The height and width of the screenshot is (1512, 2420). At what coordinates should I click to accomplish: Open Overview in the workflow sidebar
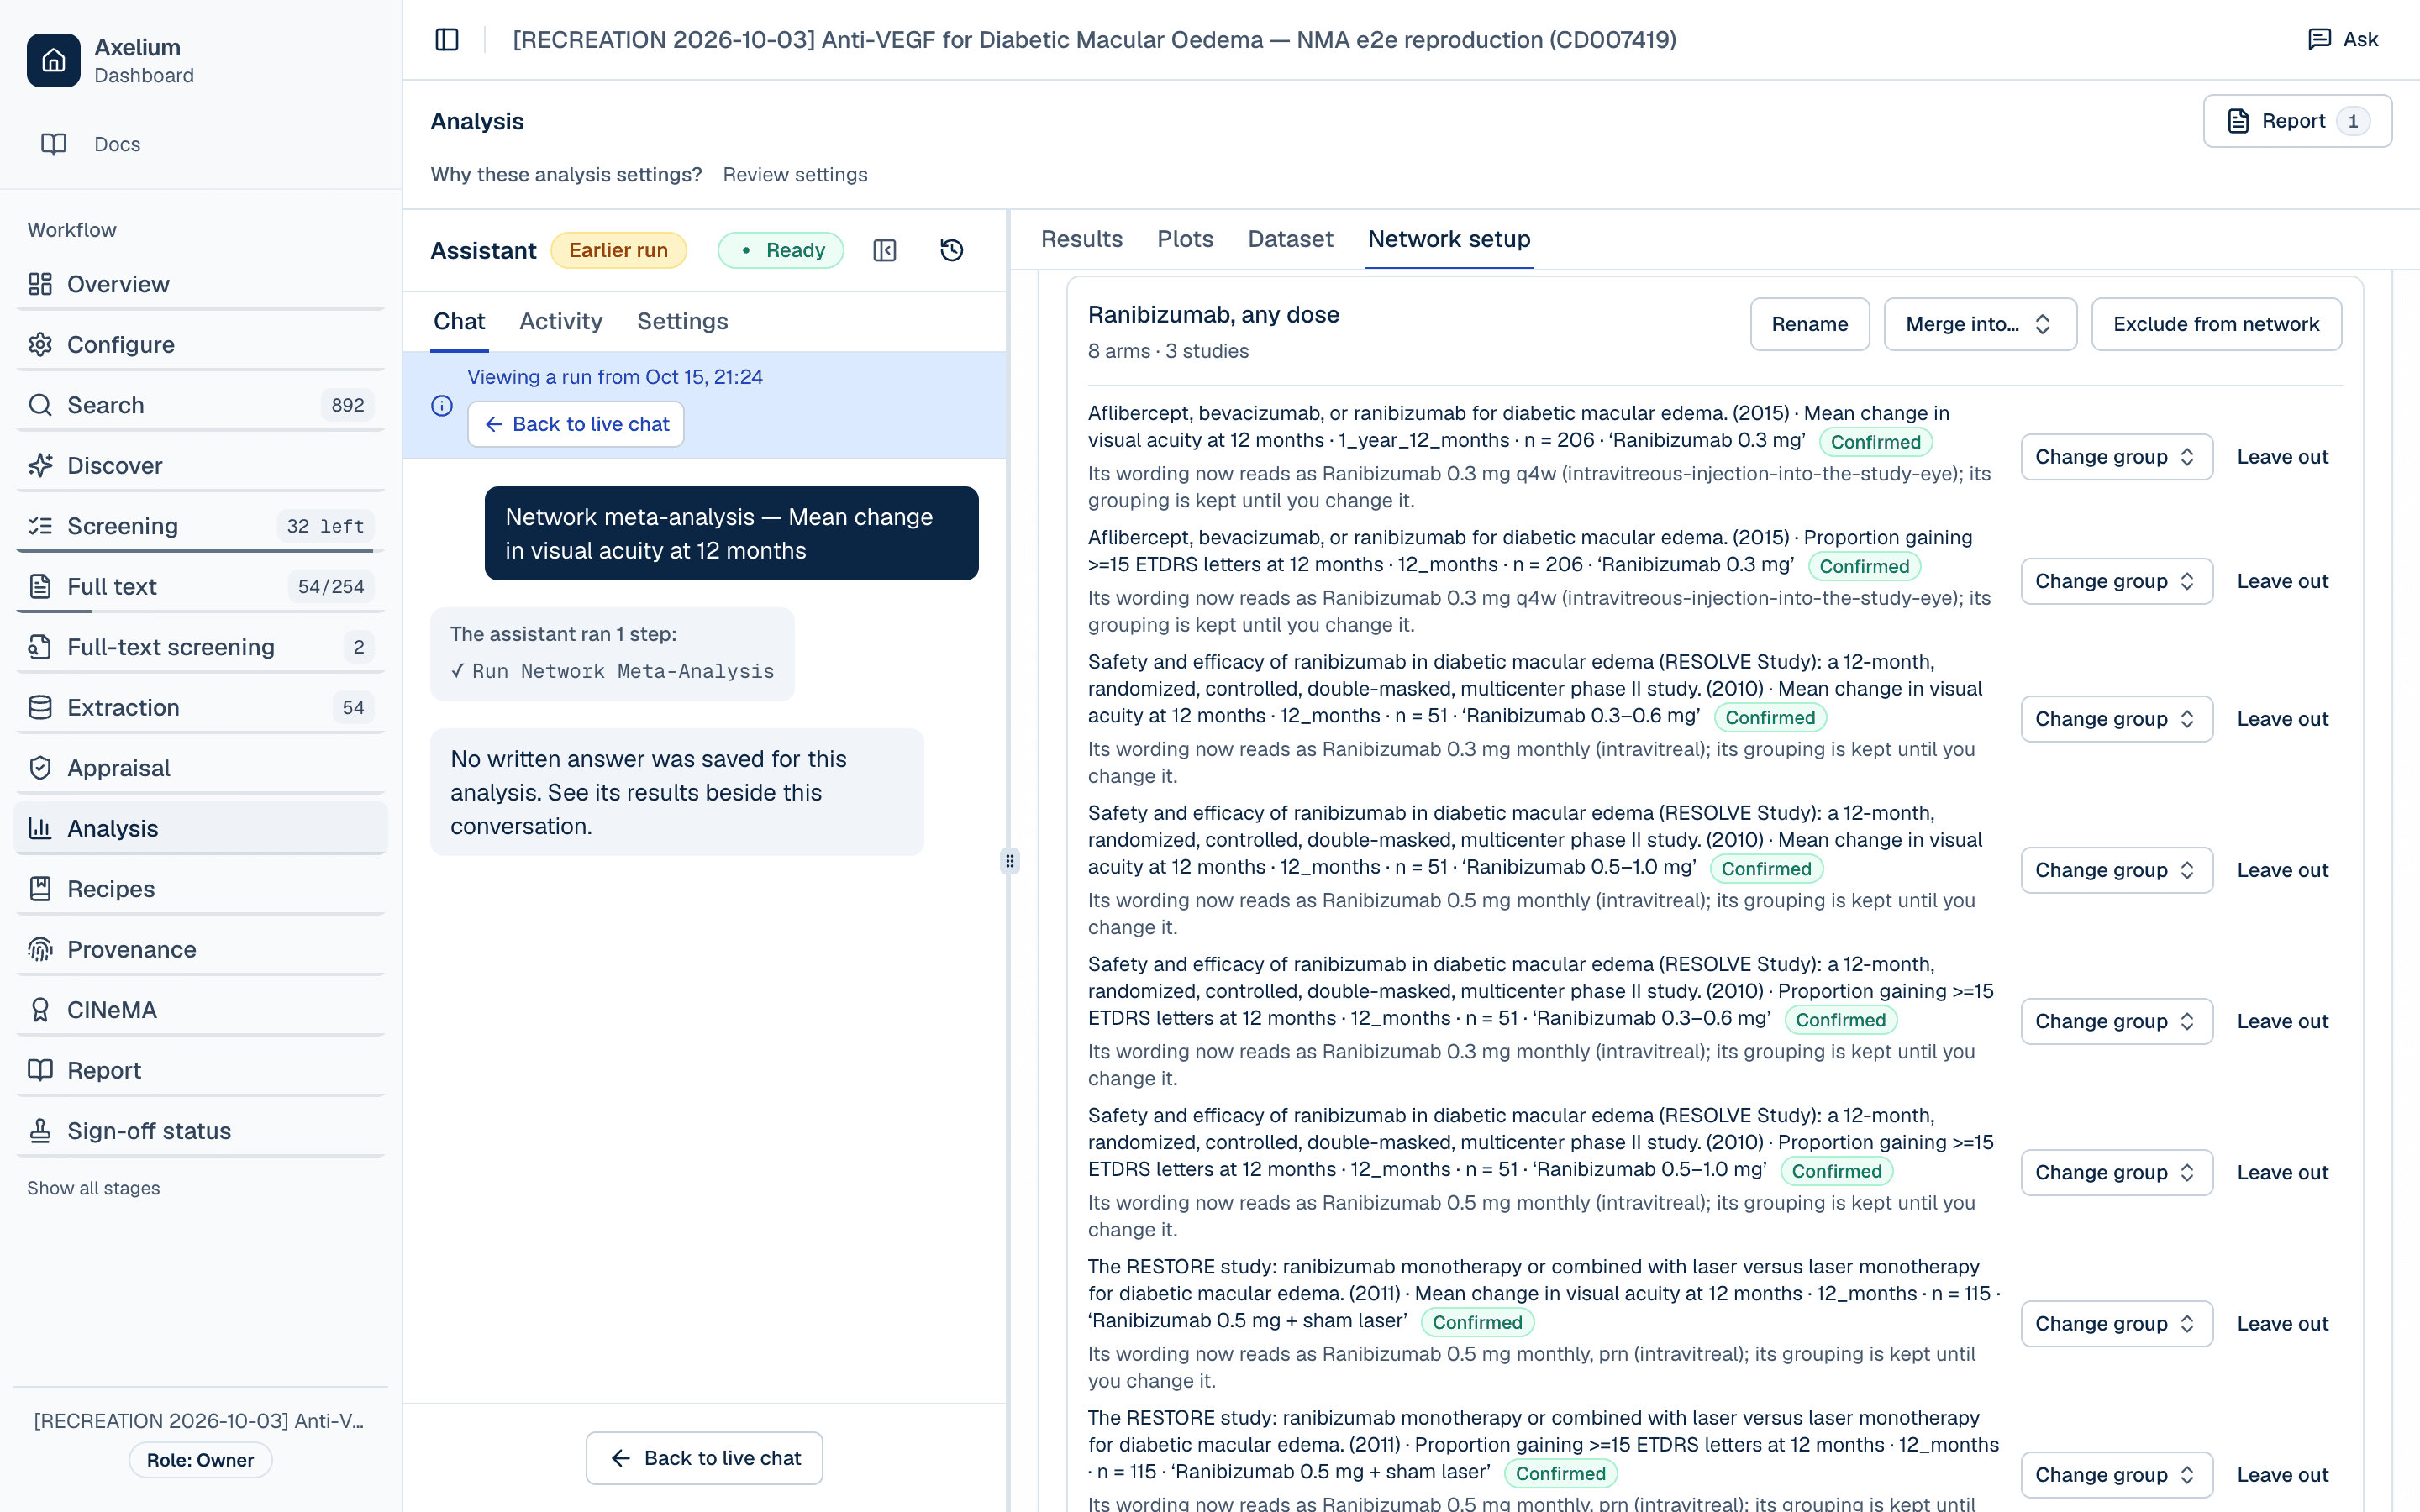(x=201, y=284)
